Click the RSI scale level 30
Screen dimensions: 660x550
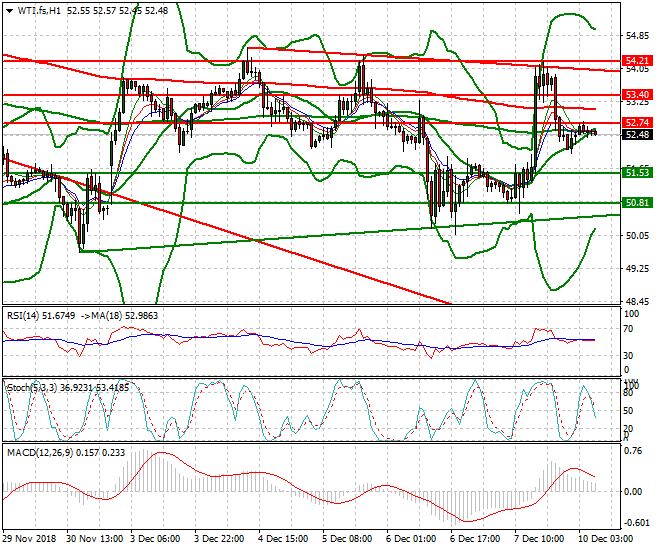pyautogui.click(x=628, y=356)
